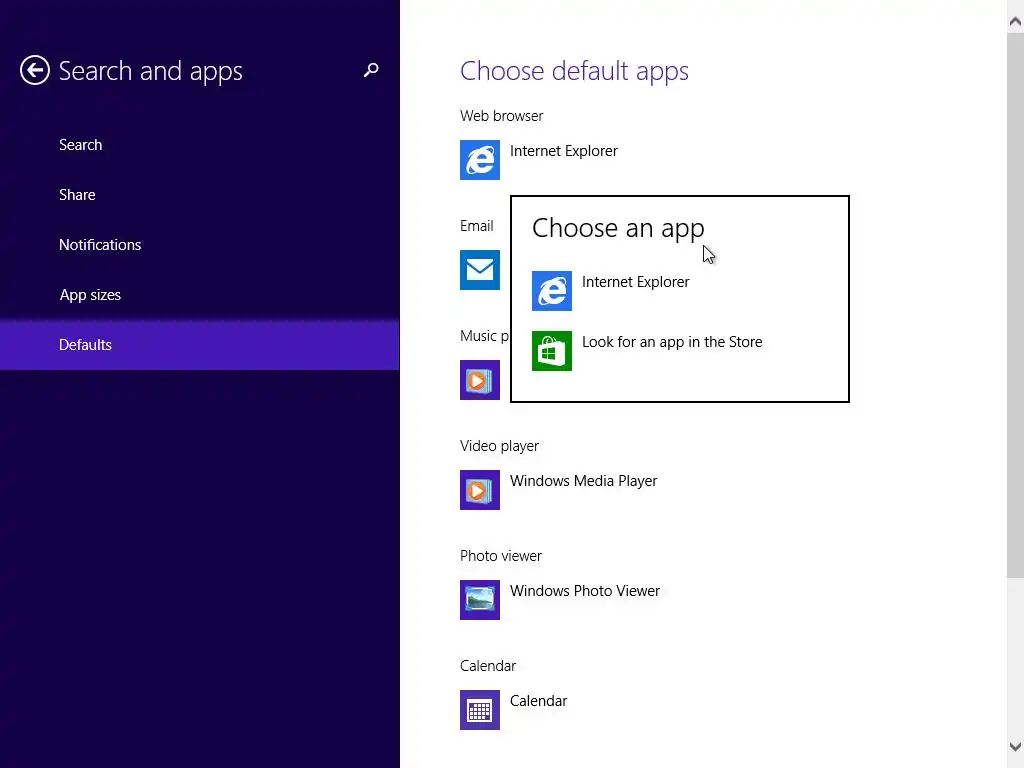Click the Video player Windows Media Player icon
1024x768 pixels.
(x=479, y=490)
